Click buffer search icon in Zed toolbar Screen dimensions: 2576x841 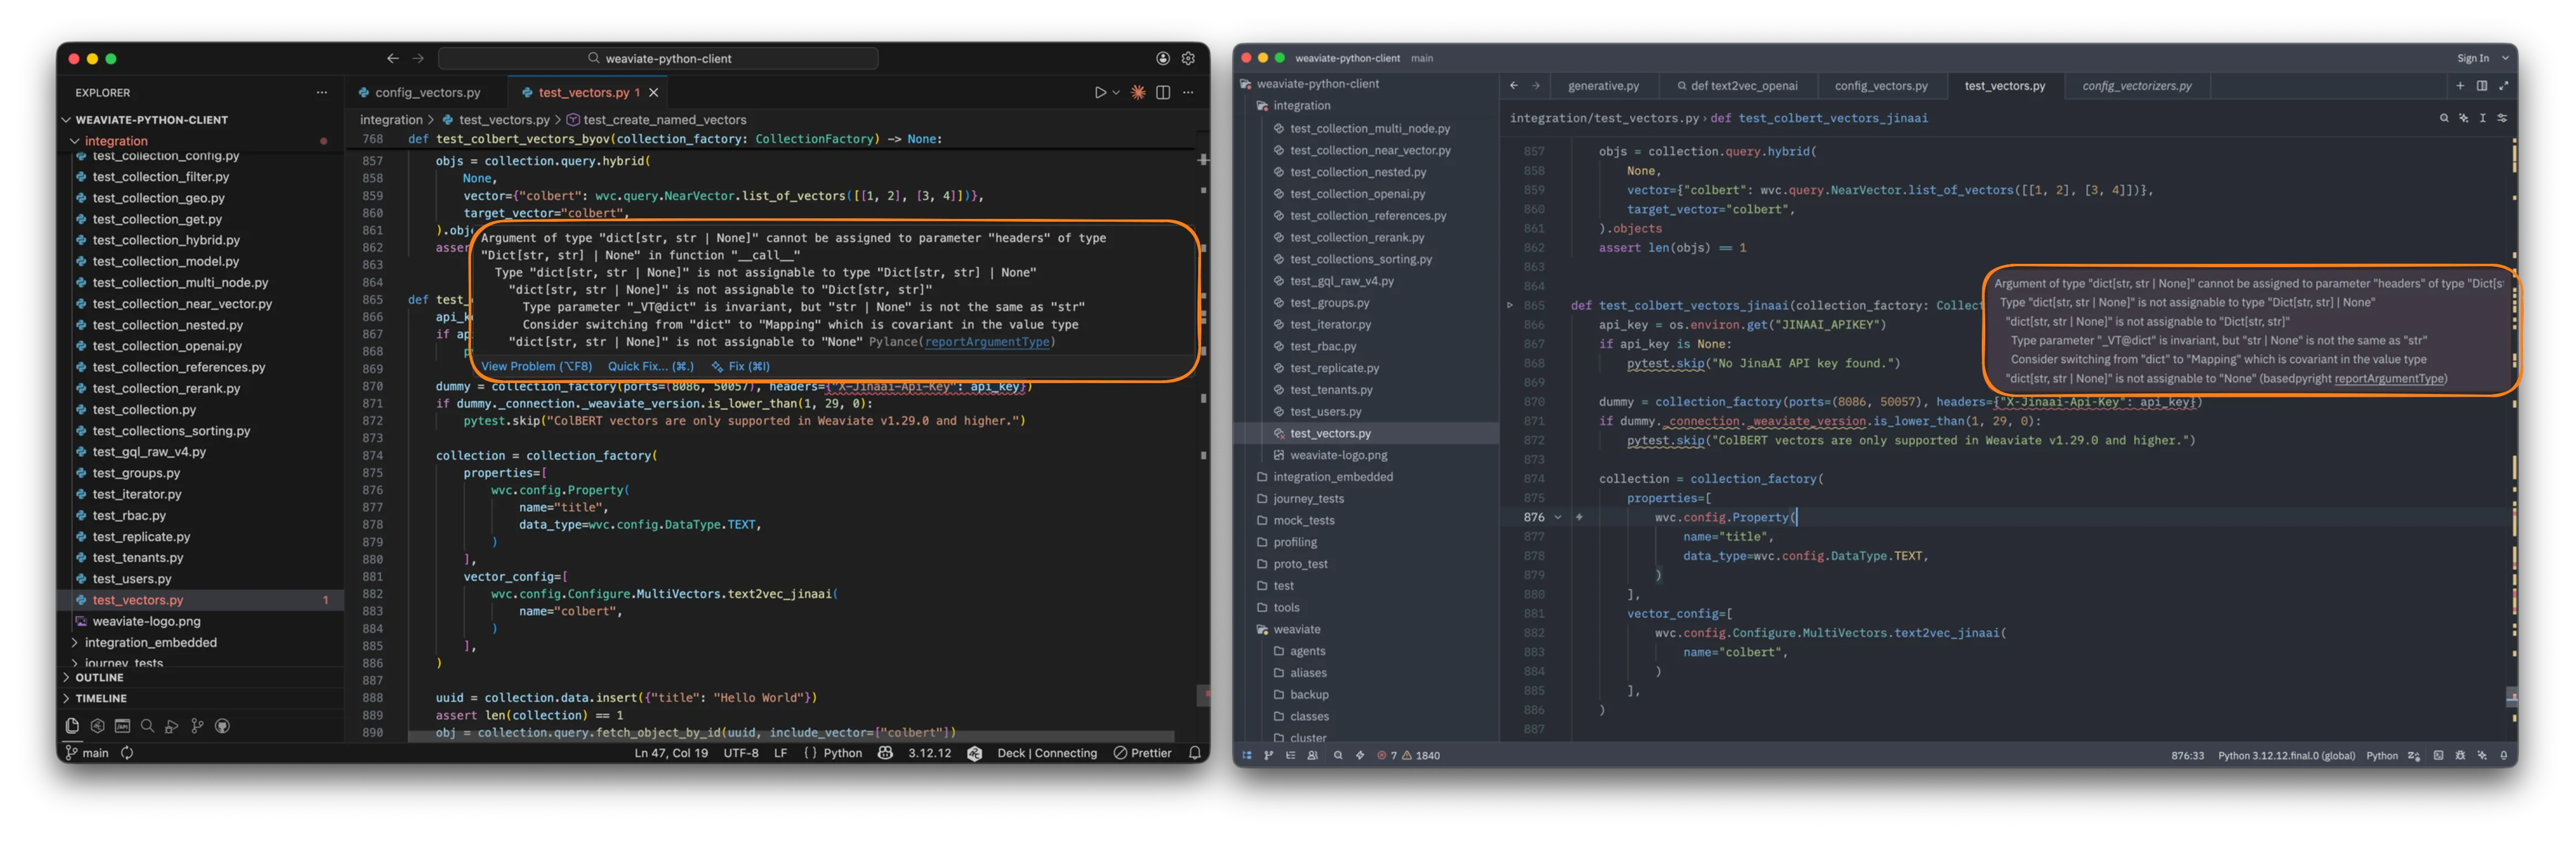pyautogui.click(x=2444, y=118)
